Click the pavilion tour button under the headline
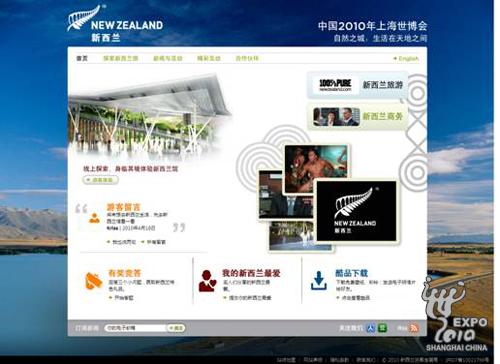This screenshot has width=500, height=364. (101, 180)
